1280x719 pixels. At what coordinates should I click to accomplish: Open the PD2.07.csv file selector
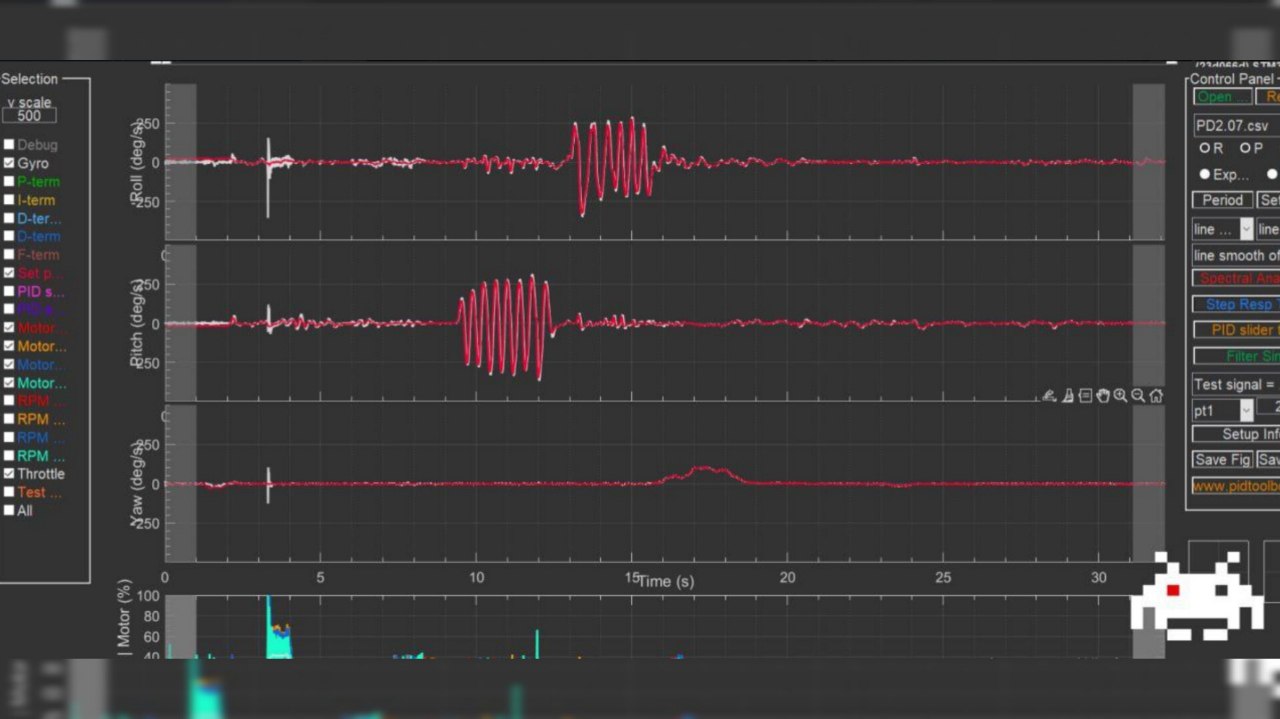click(x=1236, y=126)
